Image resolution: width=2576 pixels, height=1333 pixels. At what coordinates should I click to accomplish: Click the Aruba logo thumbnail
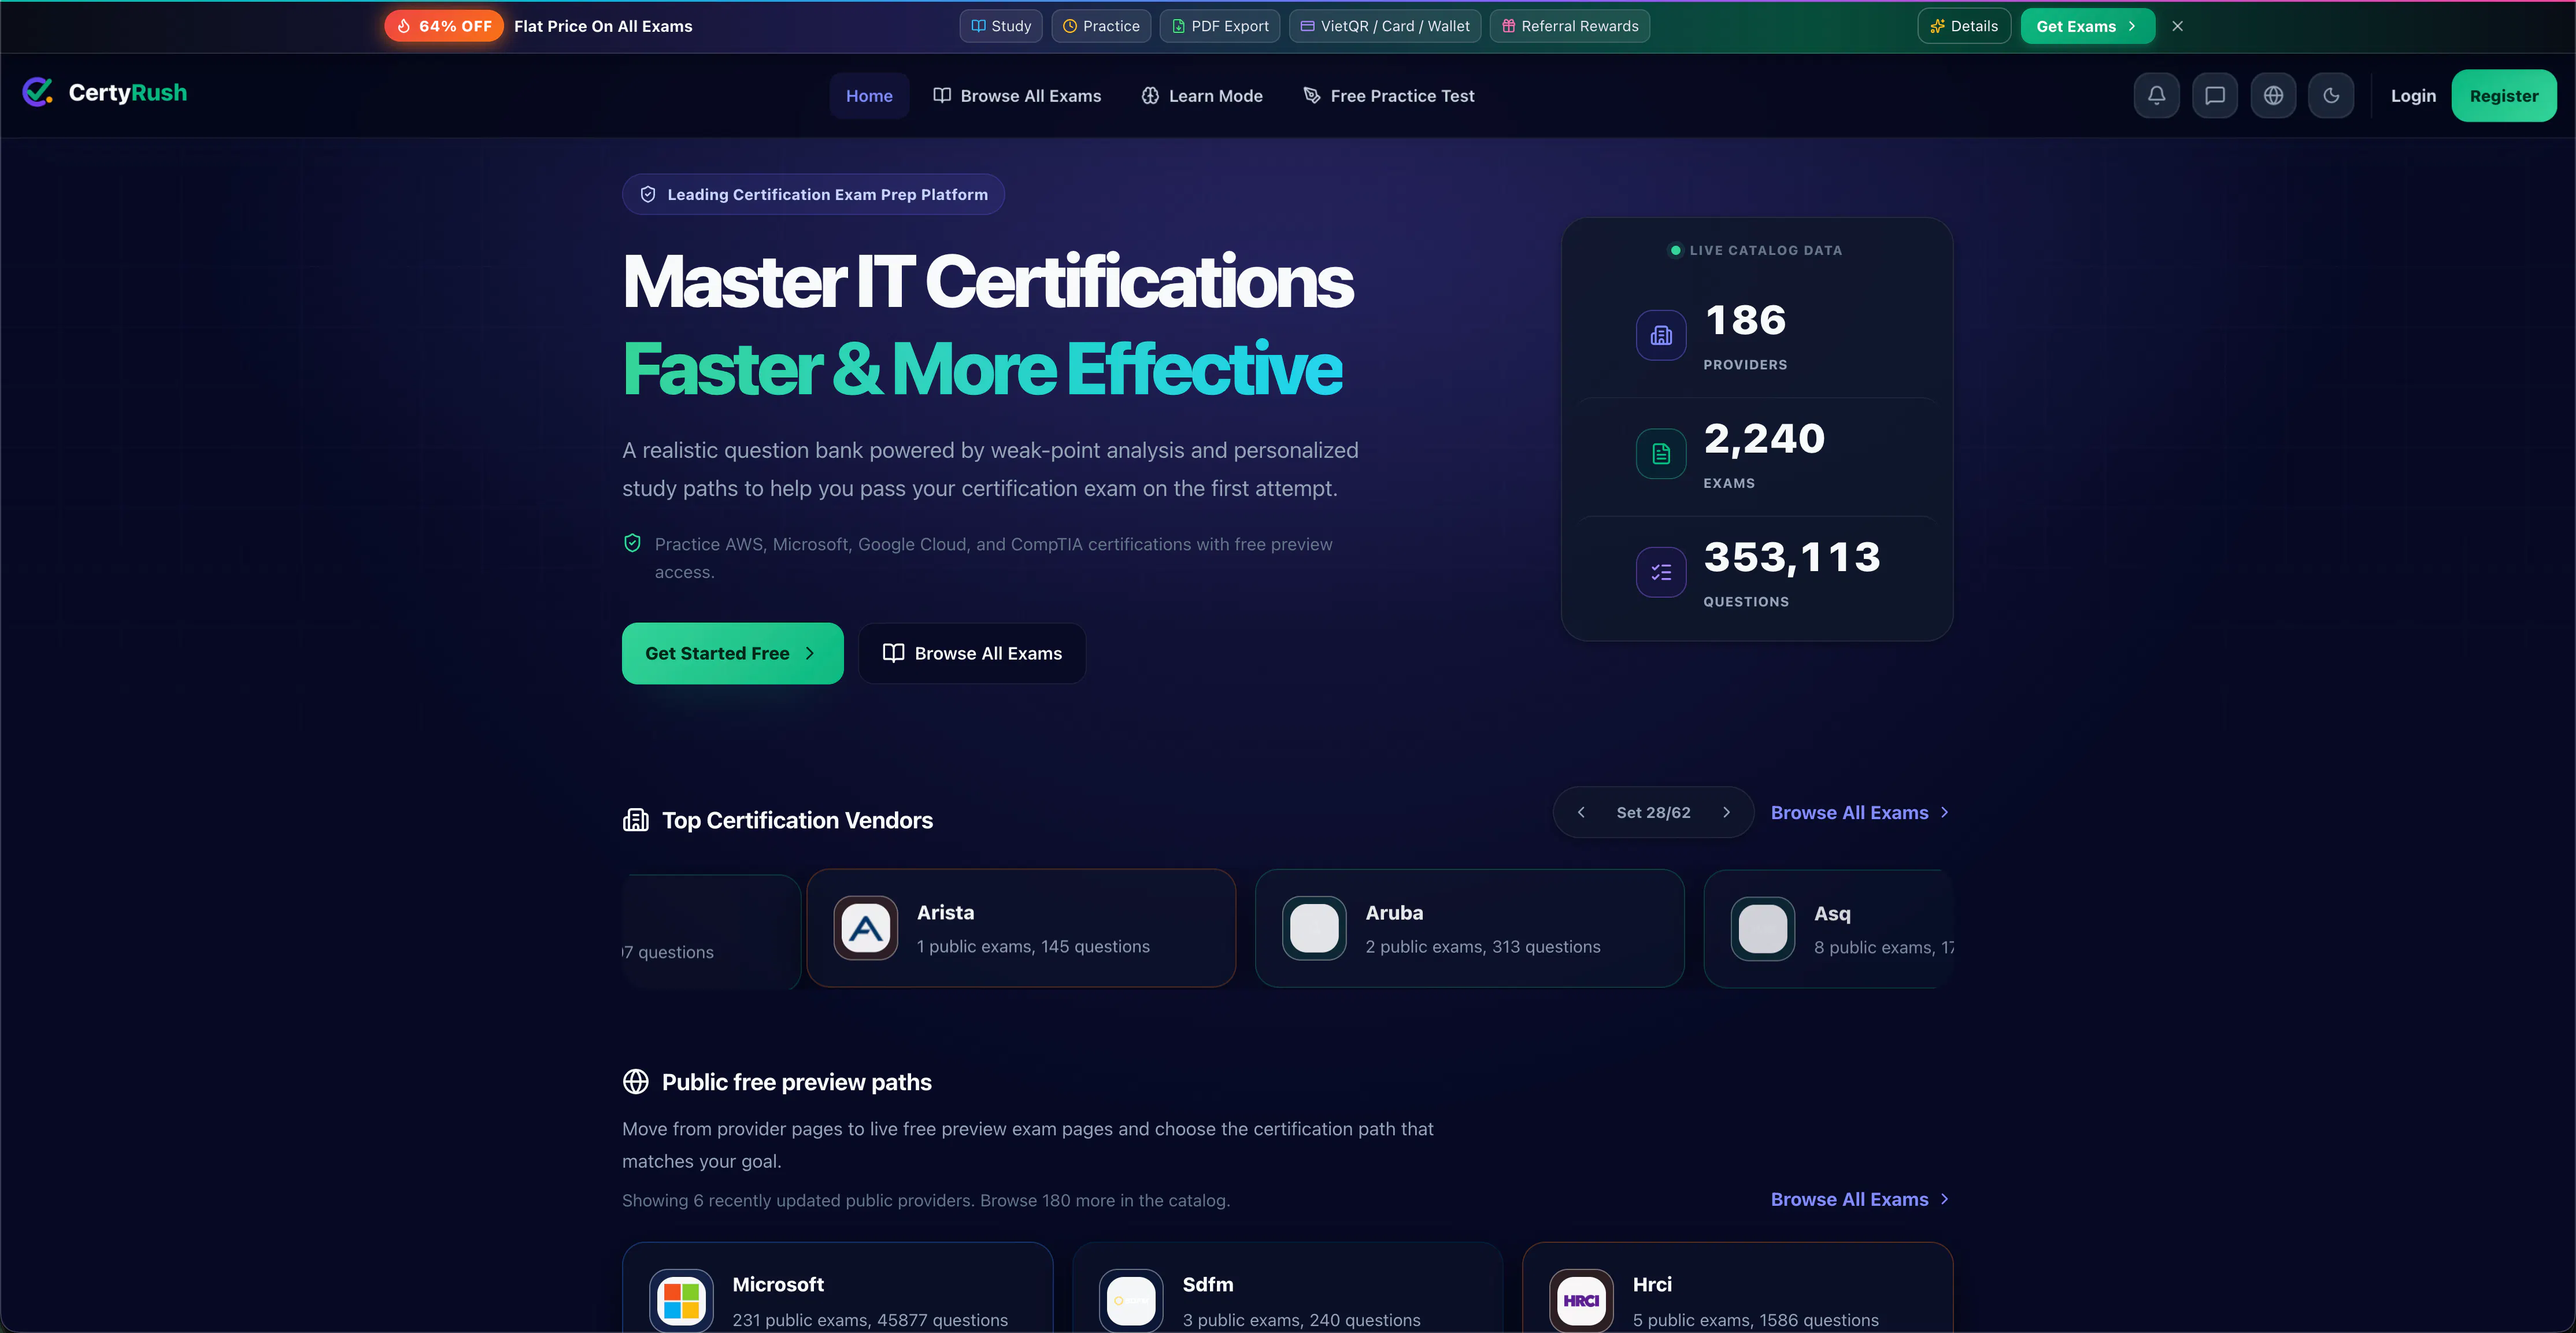pos(1314,928)
